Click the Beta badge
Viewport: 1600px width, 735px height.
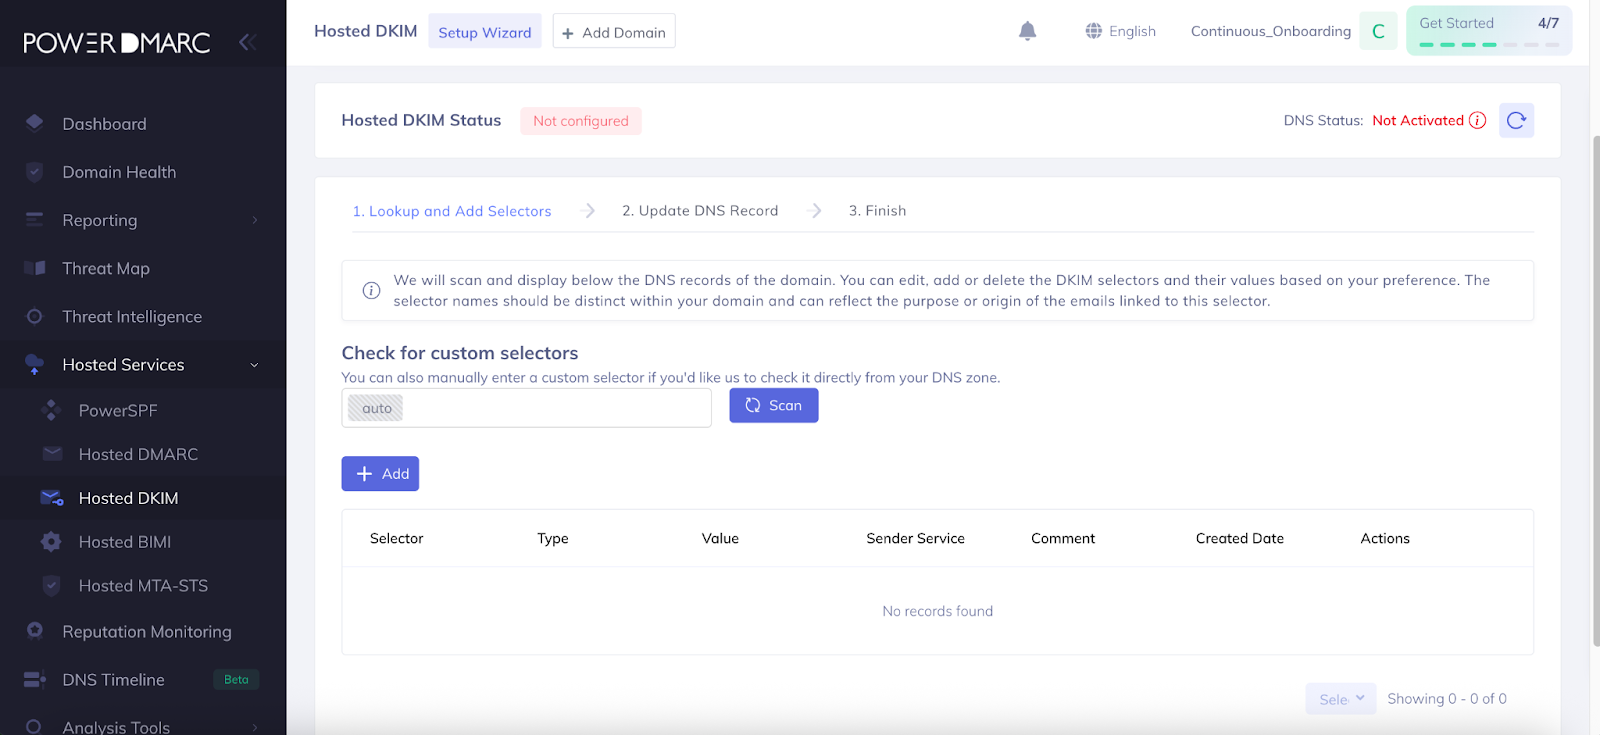click(236, 680)
